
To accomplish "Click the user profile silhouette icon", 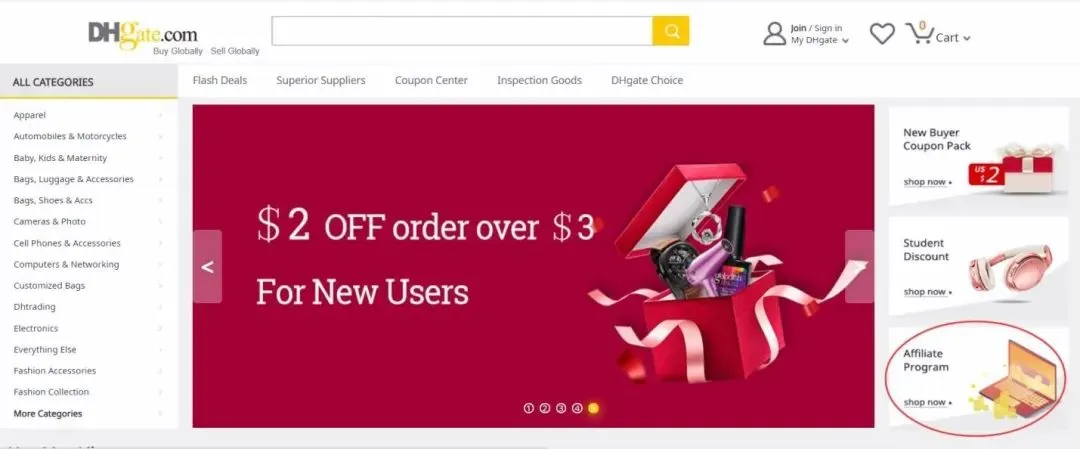I will (774, 33).
